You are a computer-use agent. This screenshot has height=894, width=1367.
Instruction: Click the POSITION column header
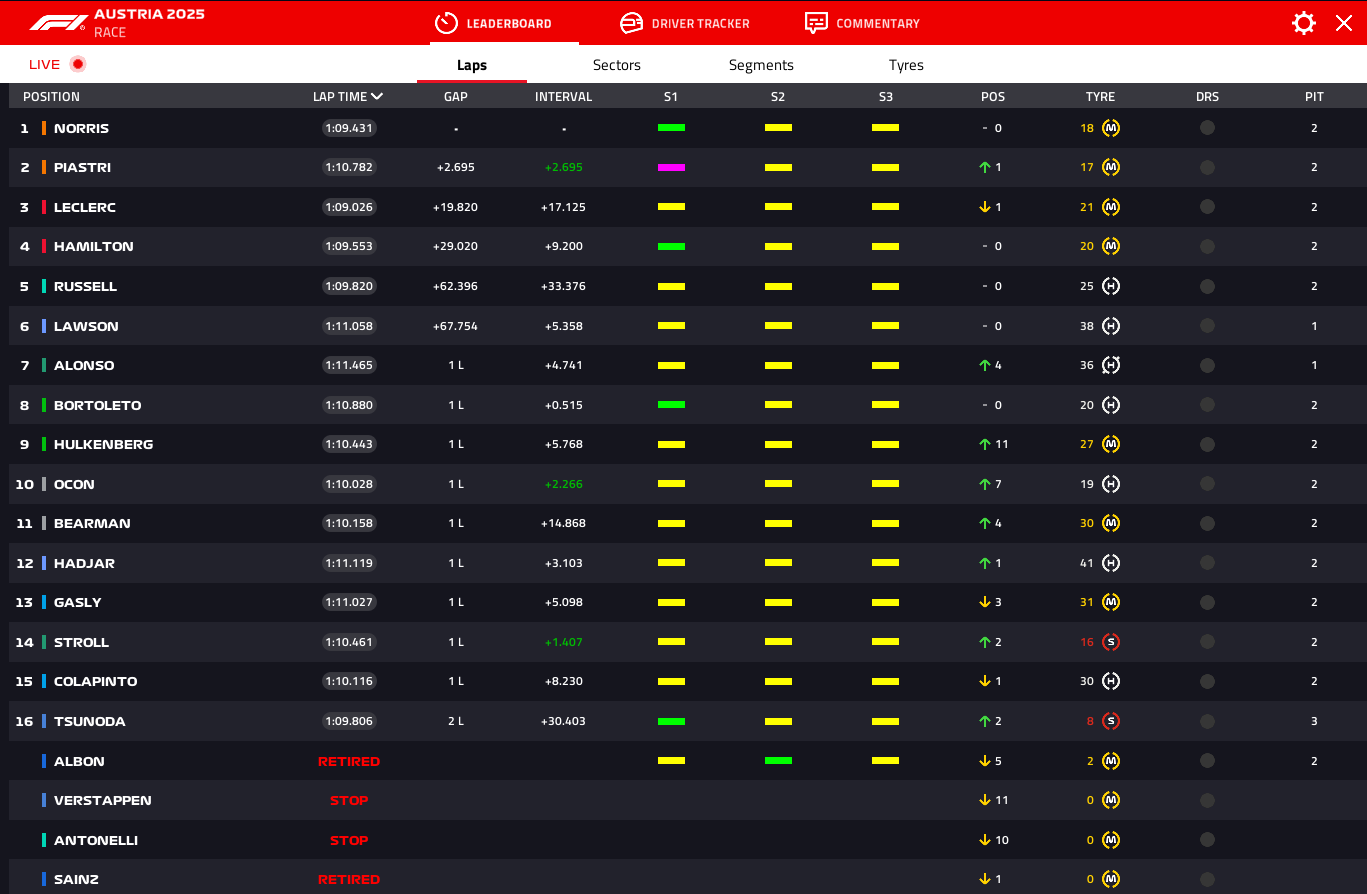(x=51, y=97)
